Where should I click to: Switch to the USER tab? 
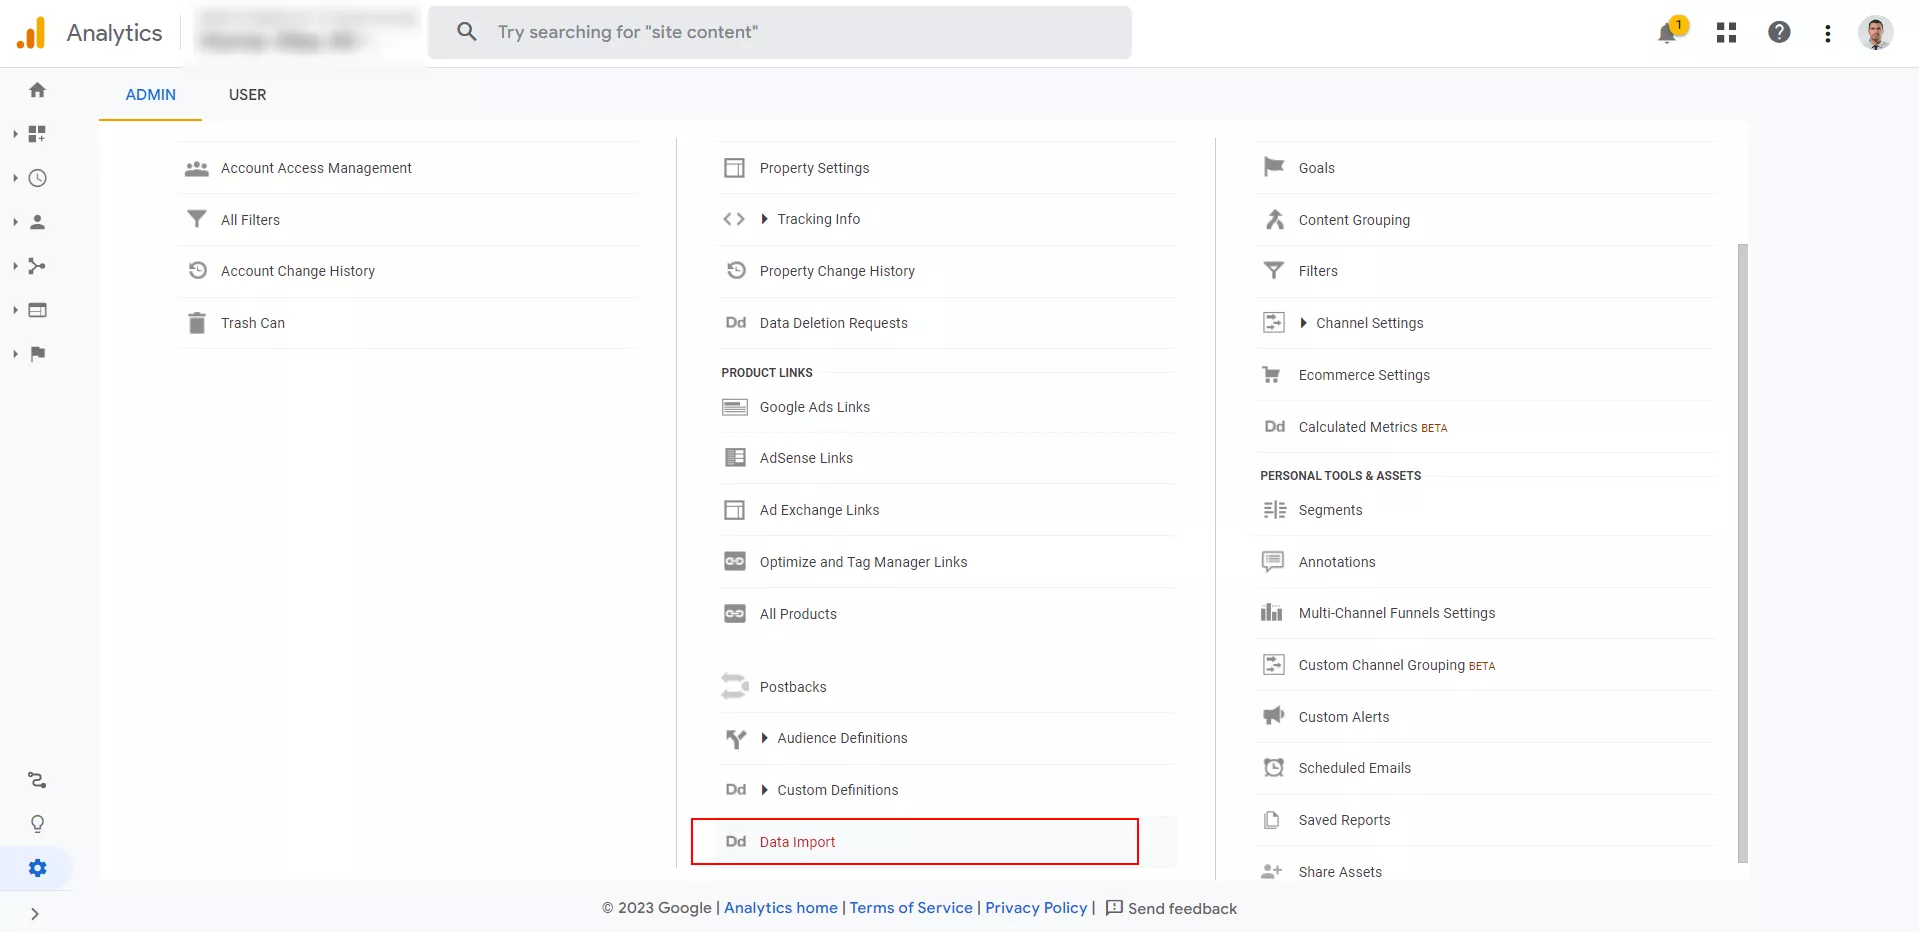[x=248, y=95]
